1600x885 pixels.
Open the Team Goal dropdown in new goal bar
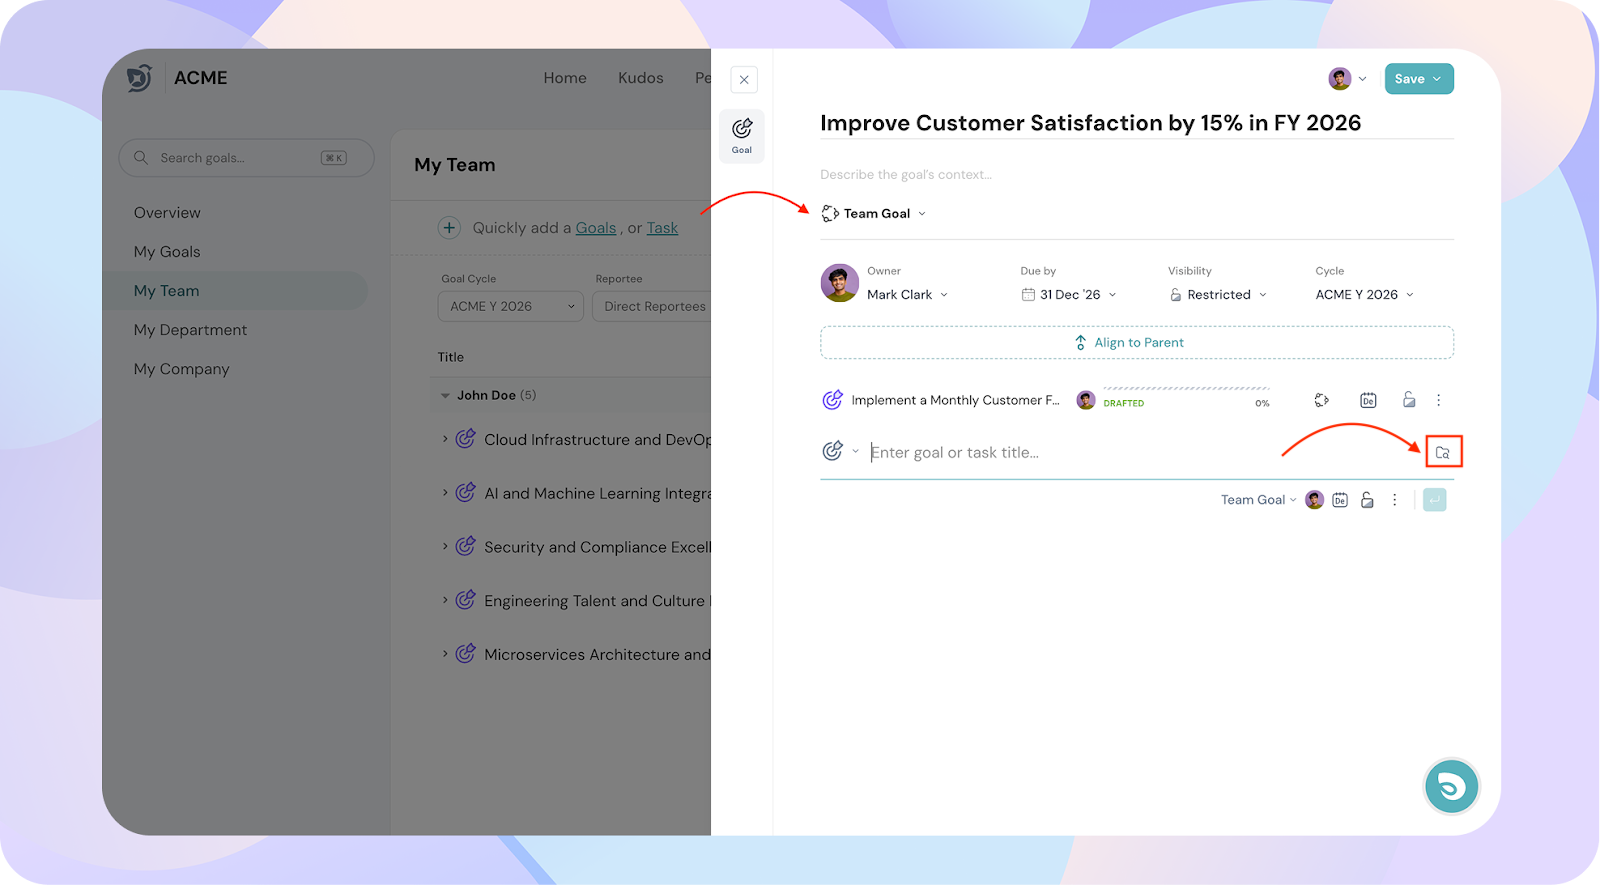click(x=1258, y=500)
